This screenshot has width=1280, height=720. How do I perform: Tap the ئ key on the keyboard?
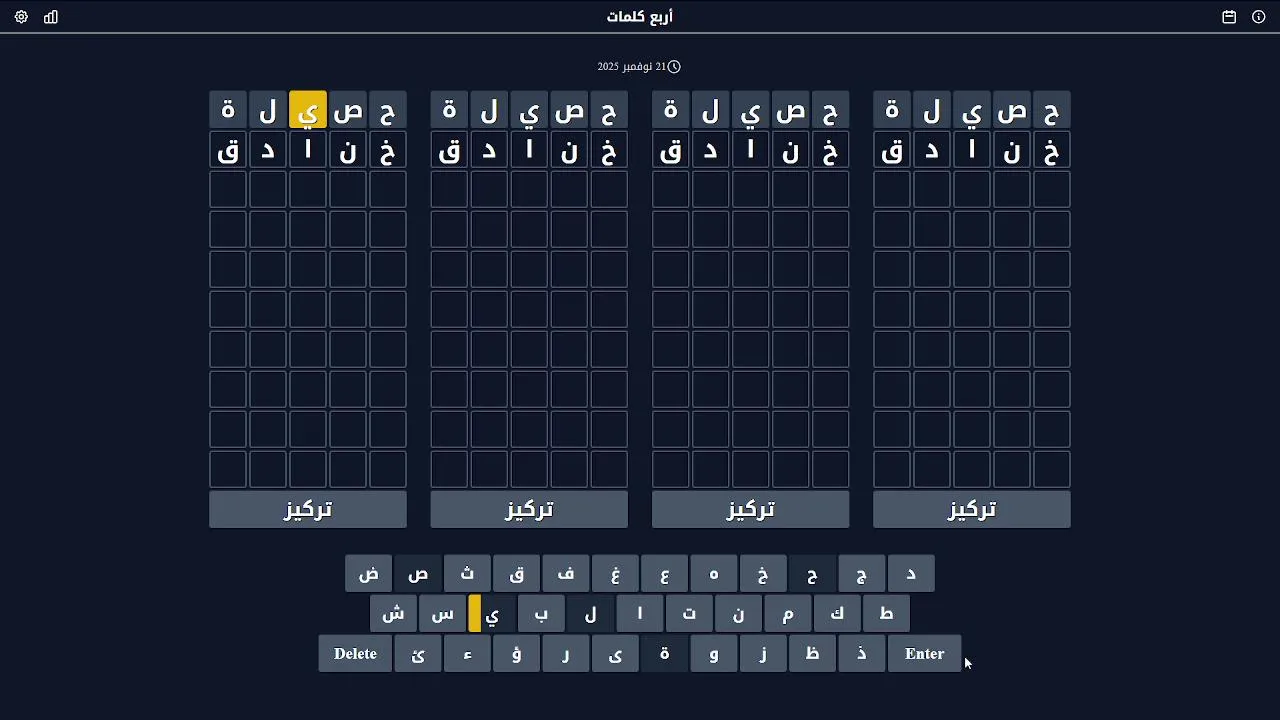tap(418, 654)
